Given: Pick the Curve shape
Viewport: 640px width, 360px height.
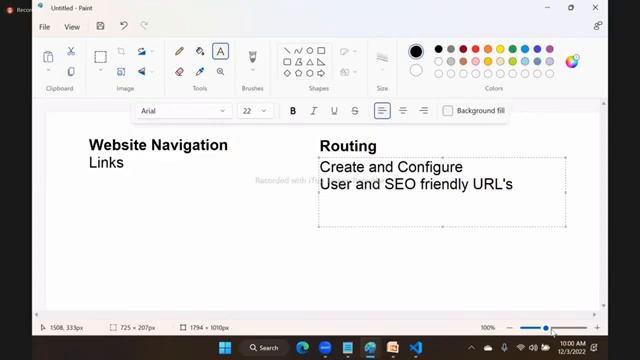Looking at the screenshot, I should pos(298,51).
